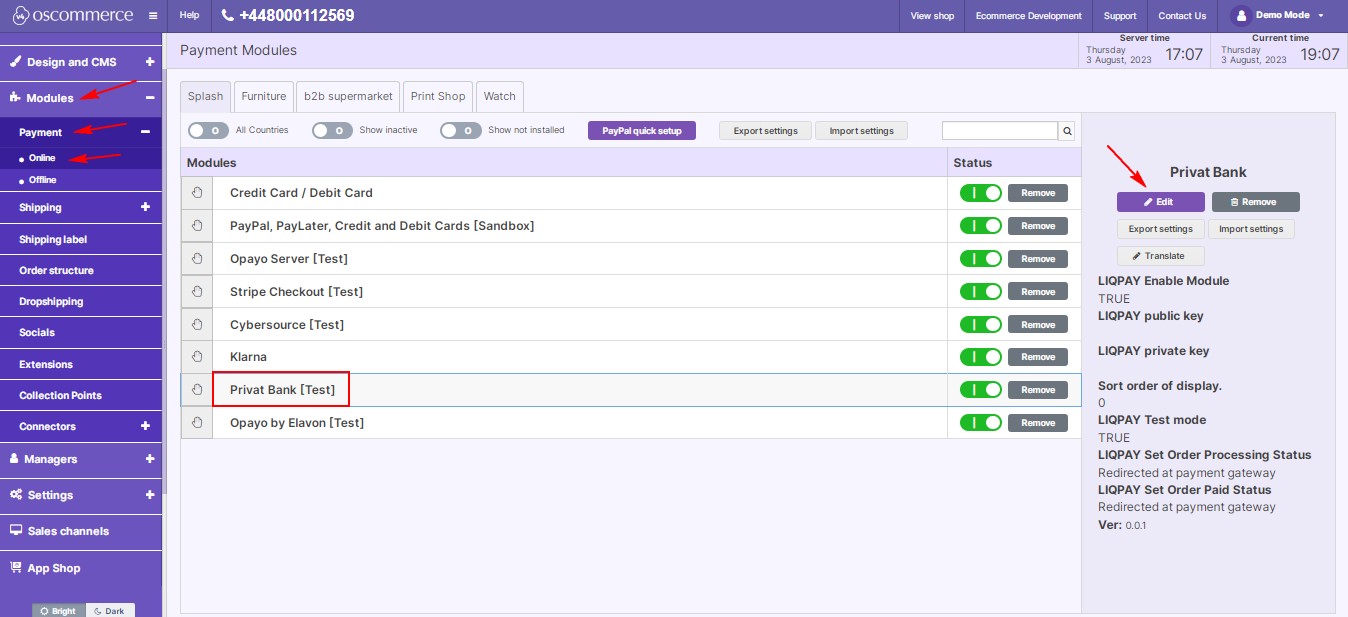The image size is (1348, 617).
Task: Turn off Stripe Checkout status switch
Action: [980, 292]
